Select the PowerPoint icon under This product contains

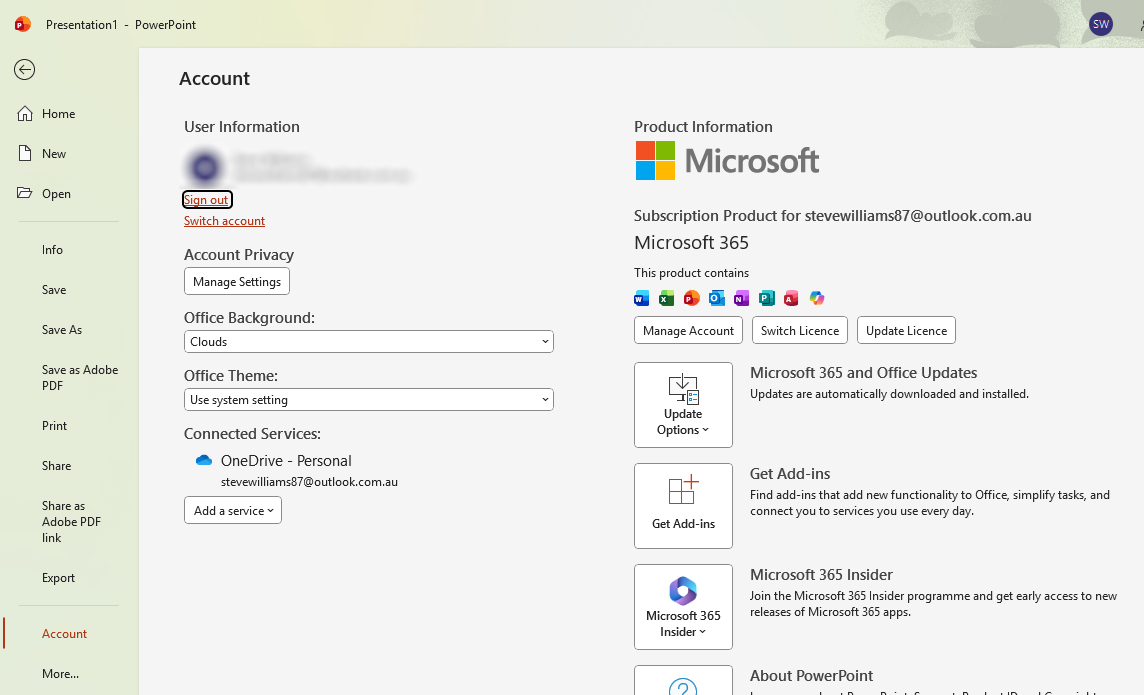691,298
